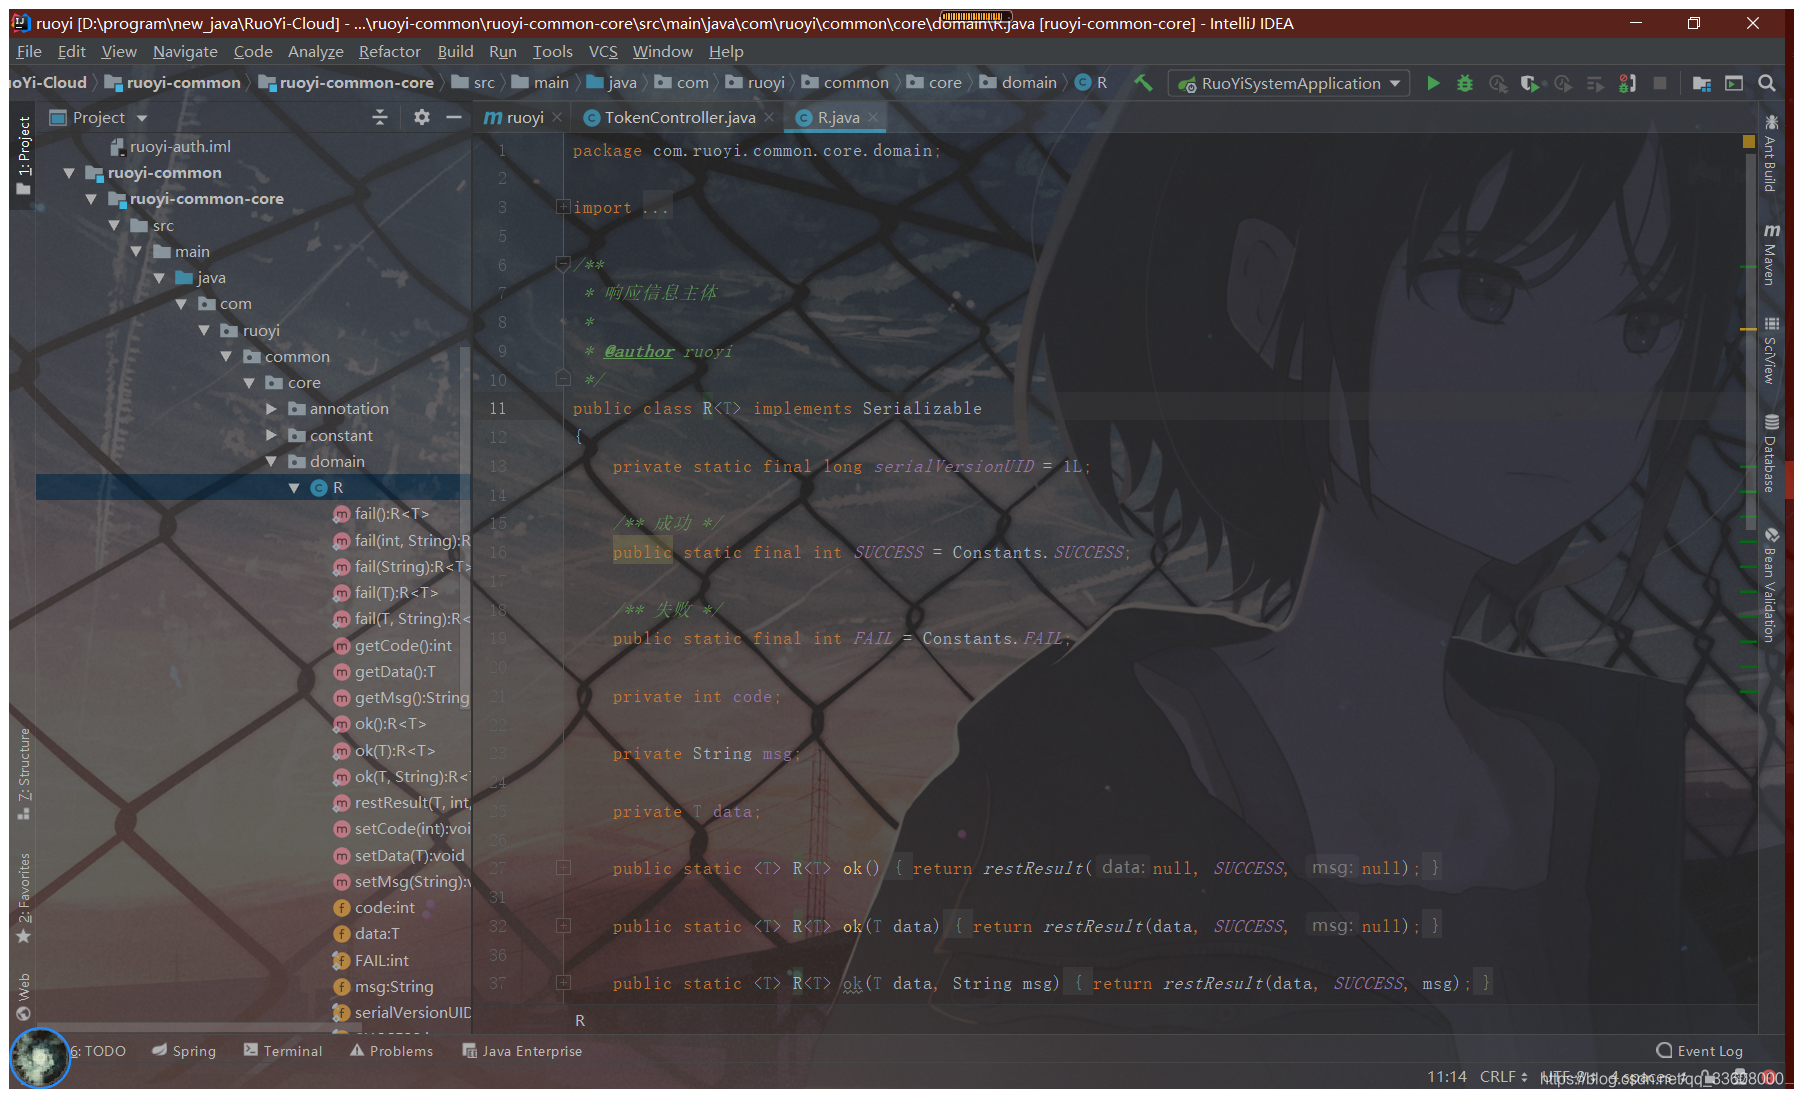Open 2: Favorites side panel
1794x1098 pixels.
click(x=24, y=897)
